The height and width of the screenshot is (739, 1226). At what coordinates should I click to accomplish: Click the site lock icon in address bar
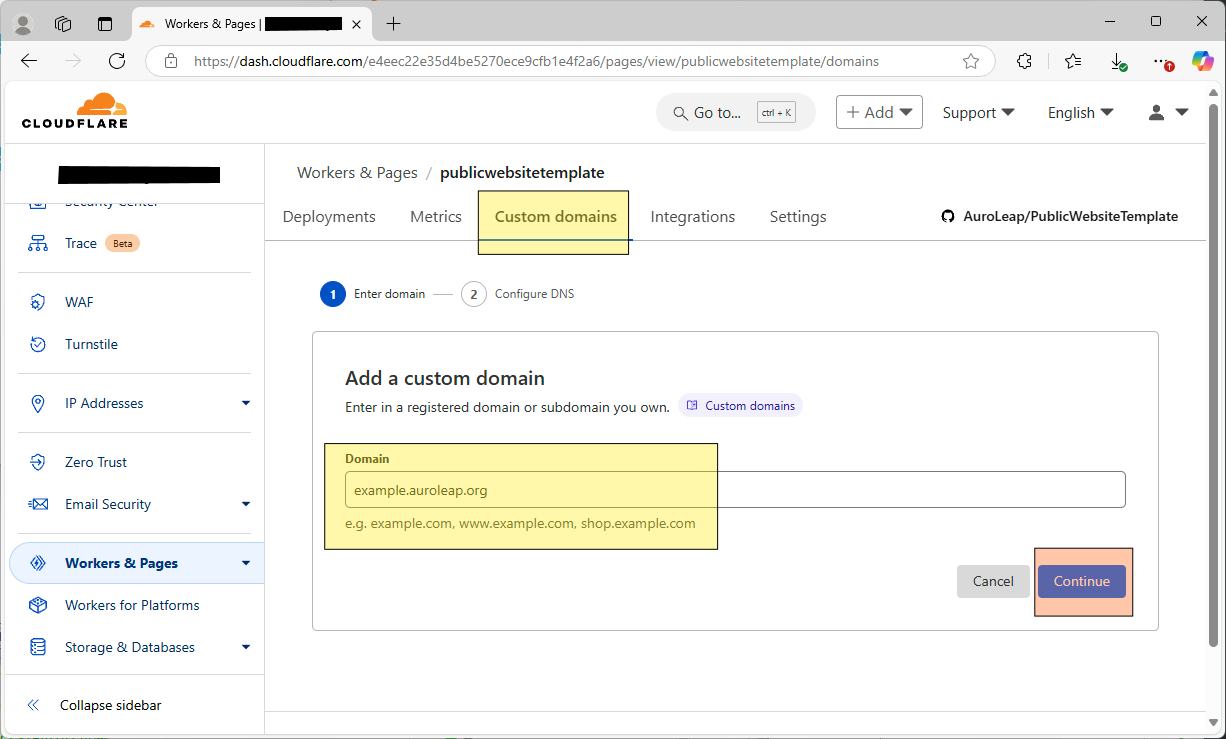[171, 61]
